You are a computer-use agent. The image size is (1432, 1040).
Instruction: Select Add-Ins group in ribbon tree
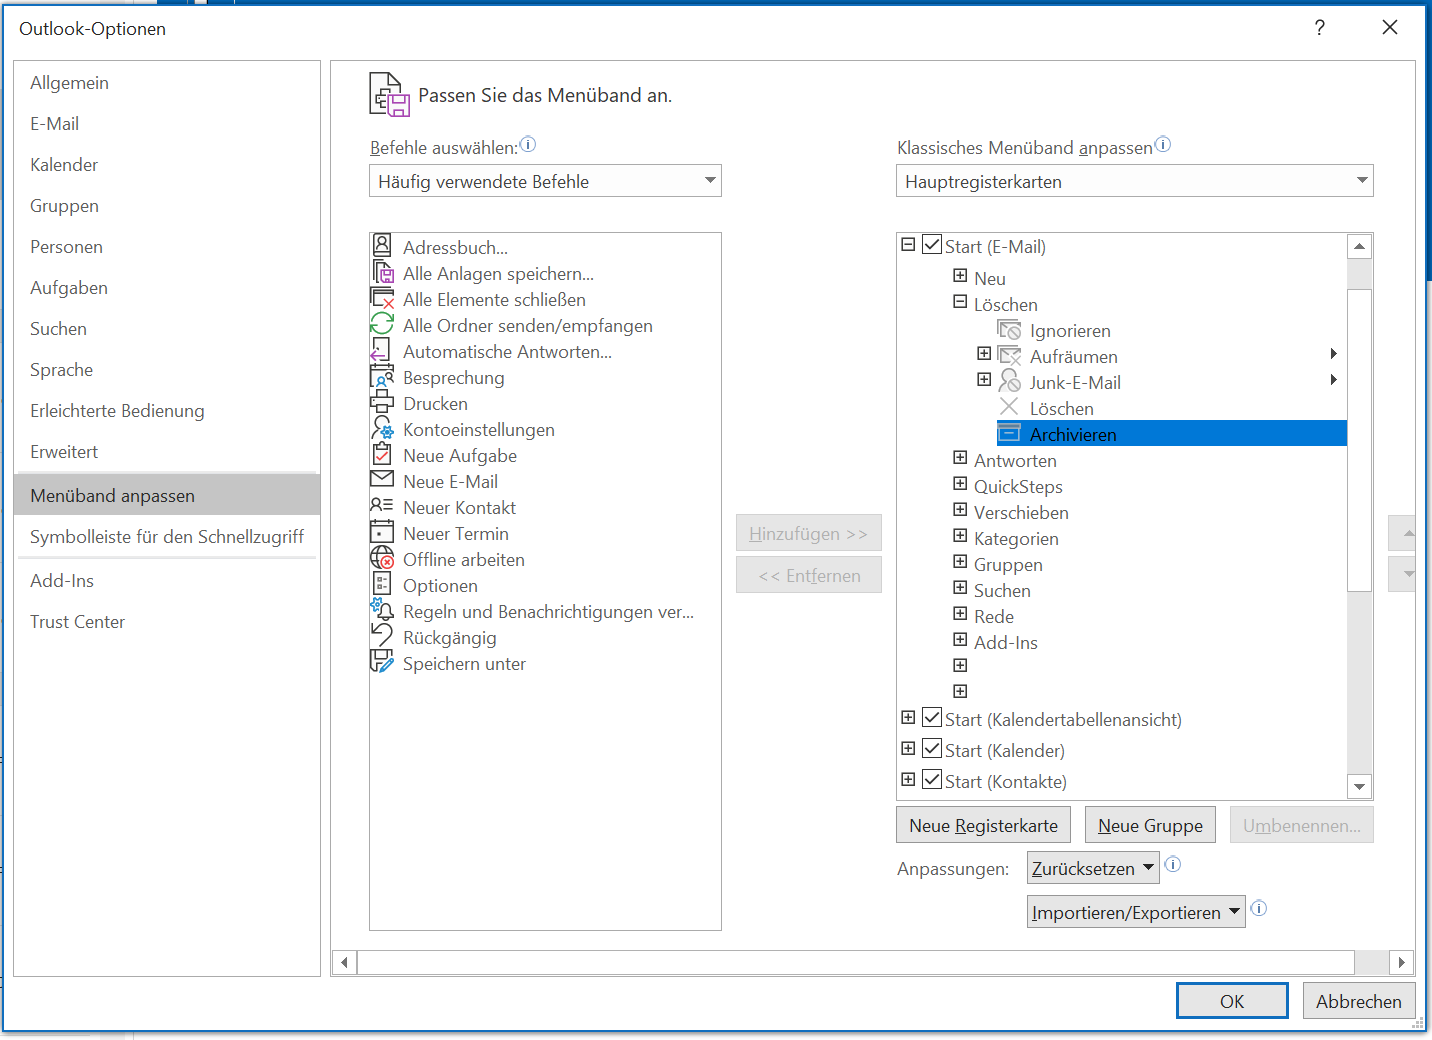[x=1006, y=643]
